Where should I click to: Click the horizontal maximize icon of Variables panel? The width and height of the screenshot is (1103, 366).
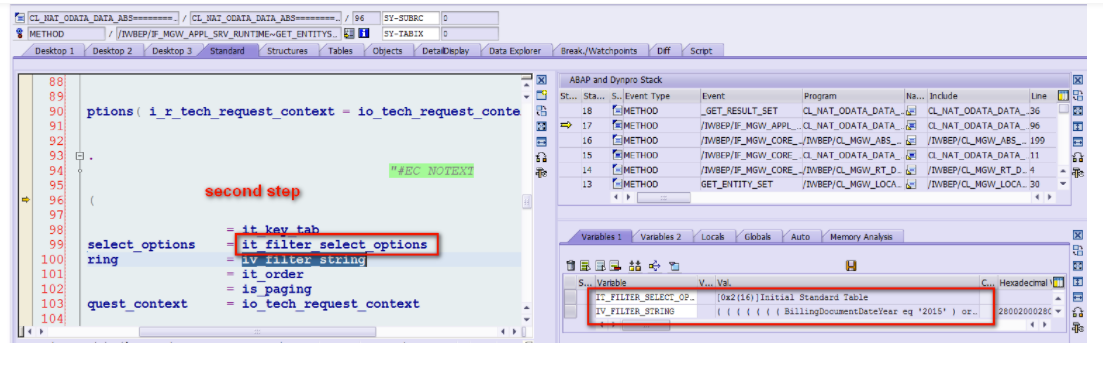coord(1078,298)
